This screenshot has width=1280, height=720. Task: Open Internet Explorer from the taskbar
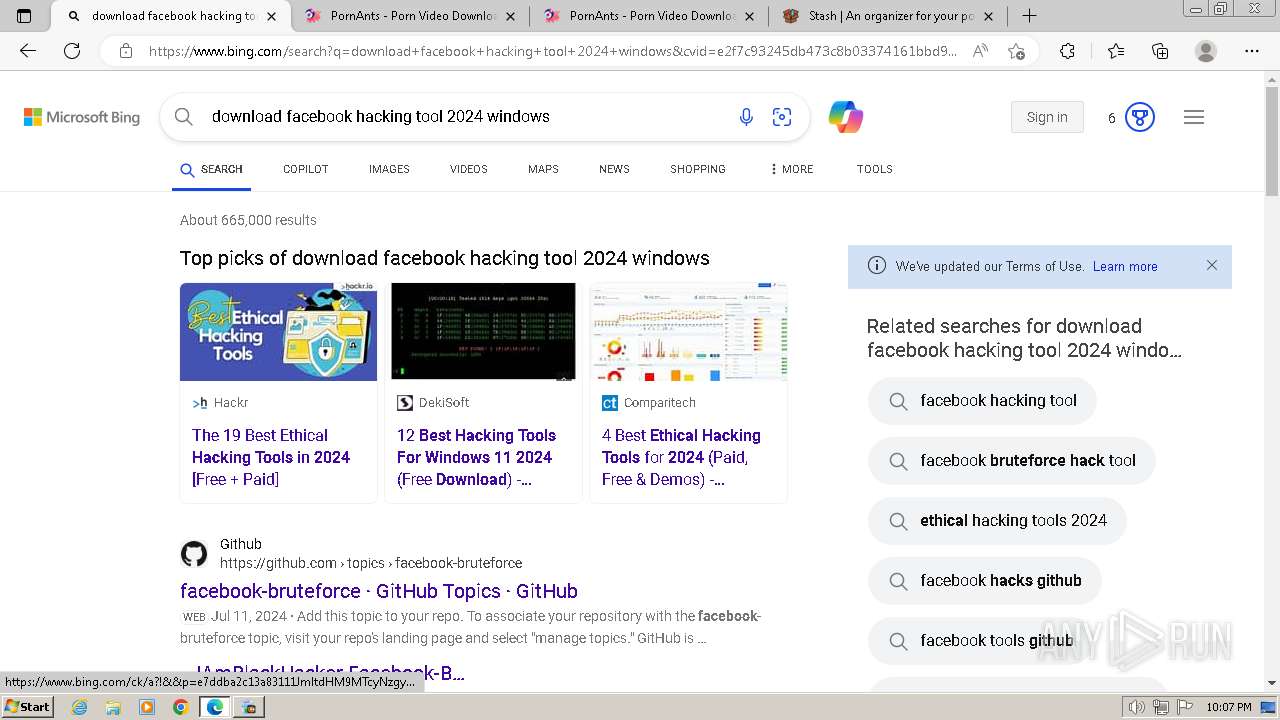click(x=79, y=707)
